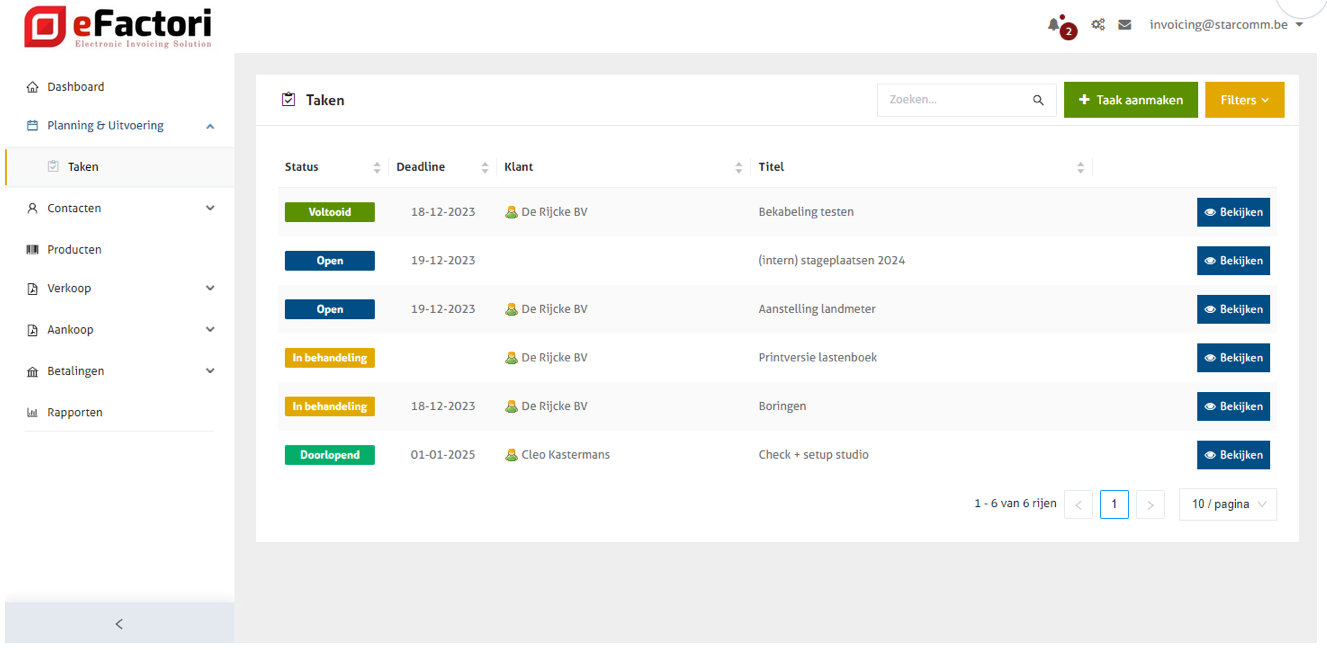Viewport: 1327px width, 650px height.
Task: Click the Taak aanmaken button
Action: pos(1130,100)
